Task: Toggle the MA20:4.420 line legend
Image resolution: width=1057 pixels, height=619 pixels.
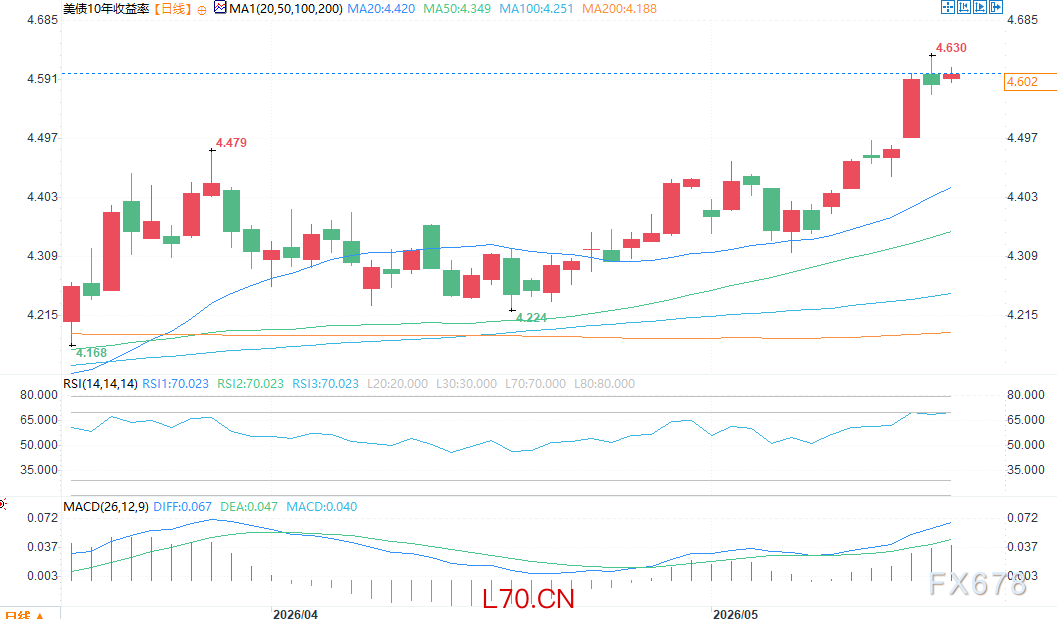Action: pos(382,9)
